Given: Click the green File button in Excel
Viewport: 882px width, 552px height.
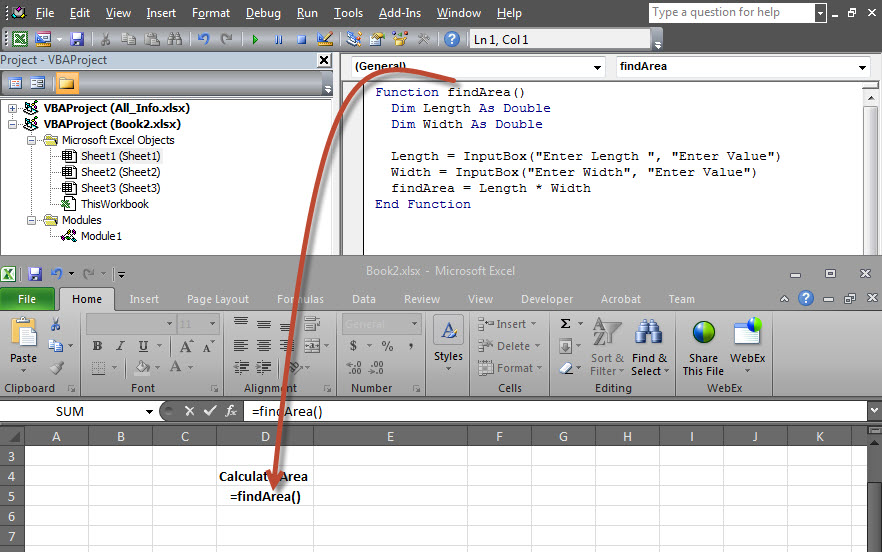Looking at the screenshot, I should point(27,299).
